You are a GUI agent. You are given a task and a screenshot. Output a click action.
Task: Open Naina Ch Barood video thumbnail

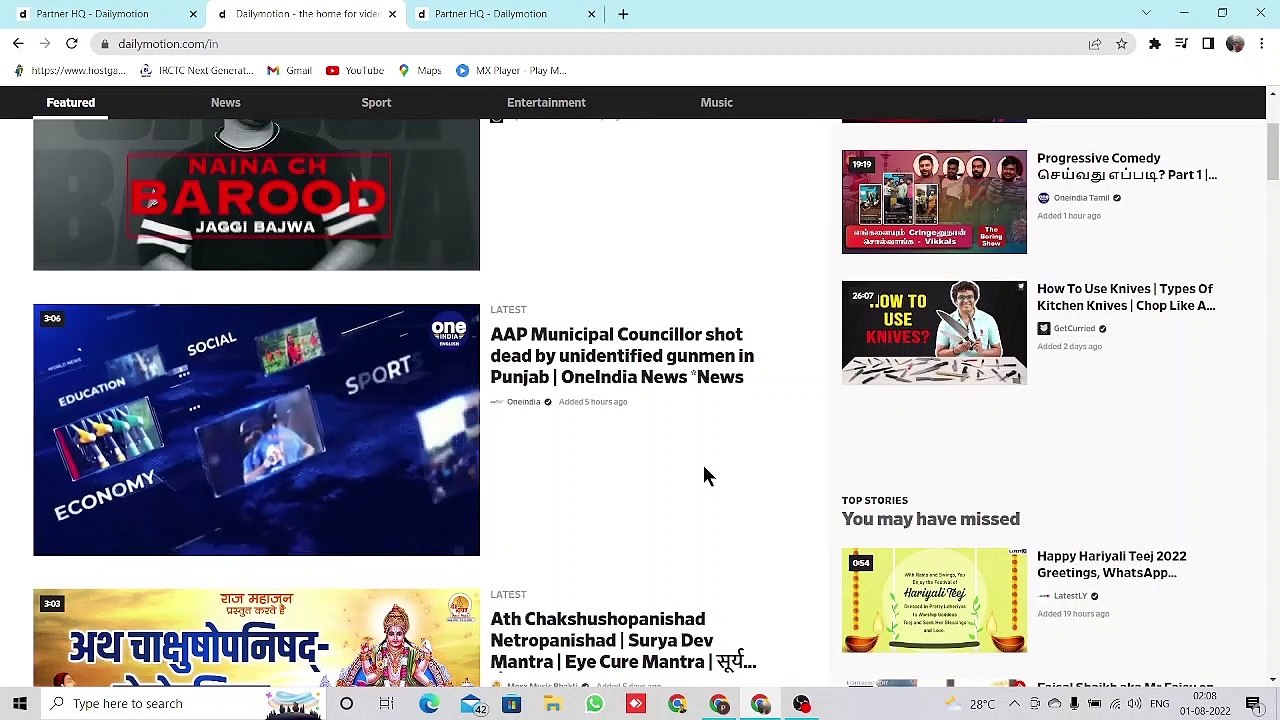(x=256, y=194)
